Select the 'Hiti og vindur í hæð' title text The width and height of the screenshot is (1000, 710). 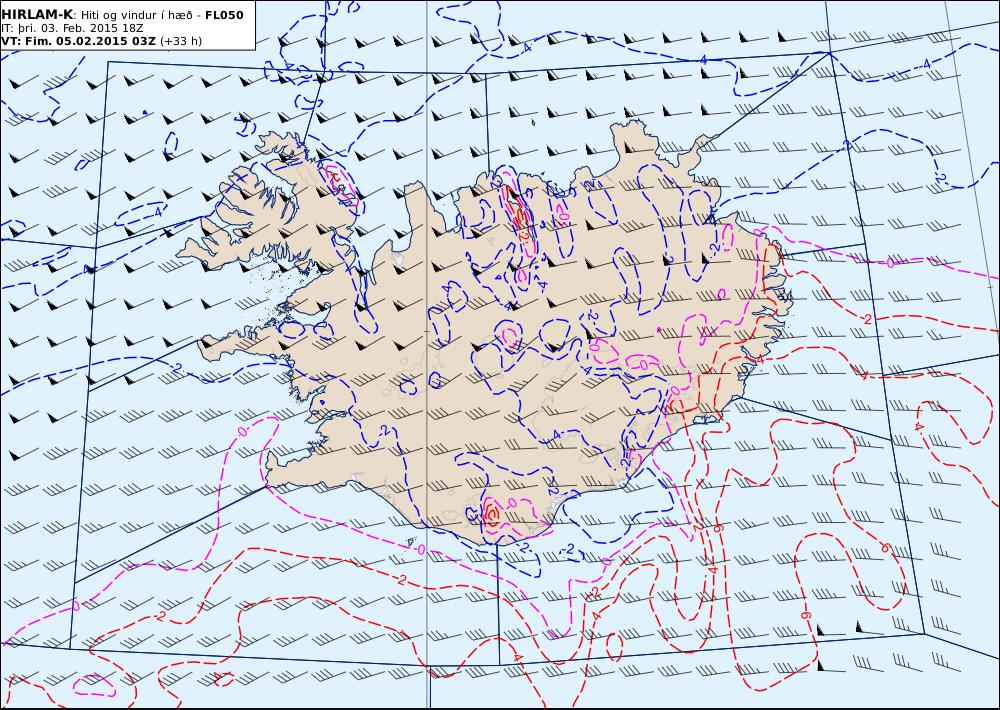[136, 15]
